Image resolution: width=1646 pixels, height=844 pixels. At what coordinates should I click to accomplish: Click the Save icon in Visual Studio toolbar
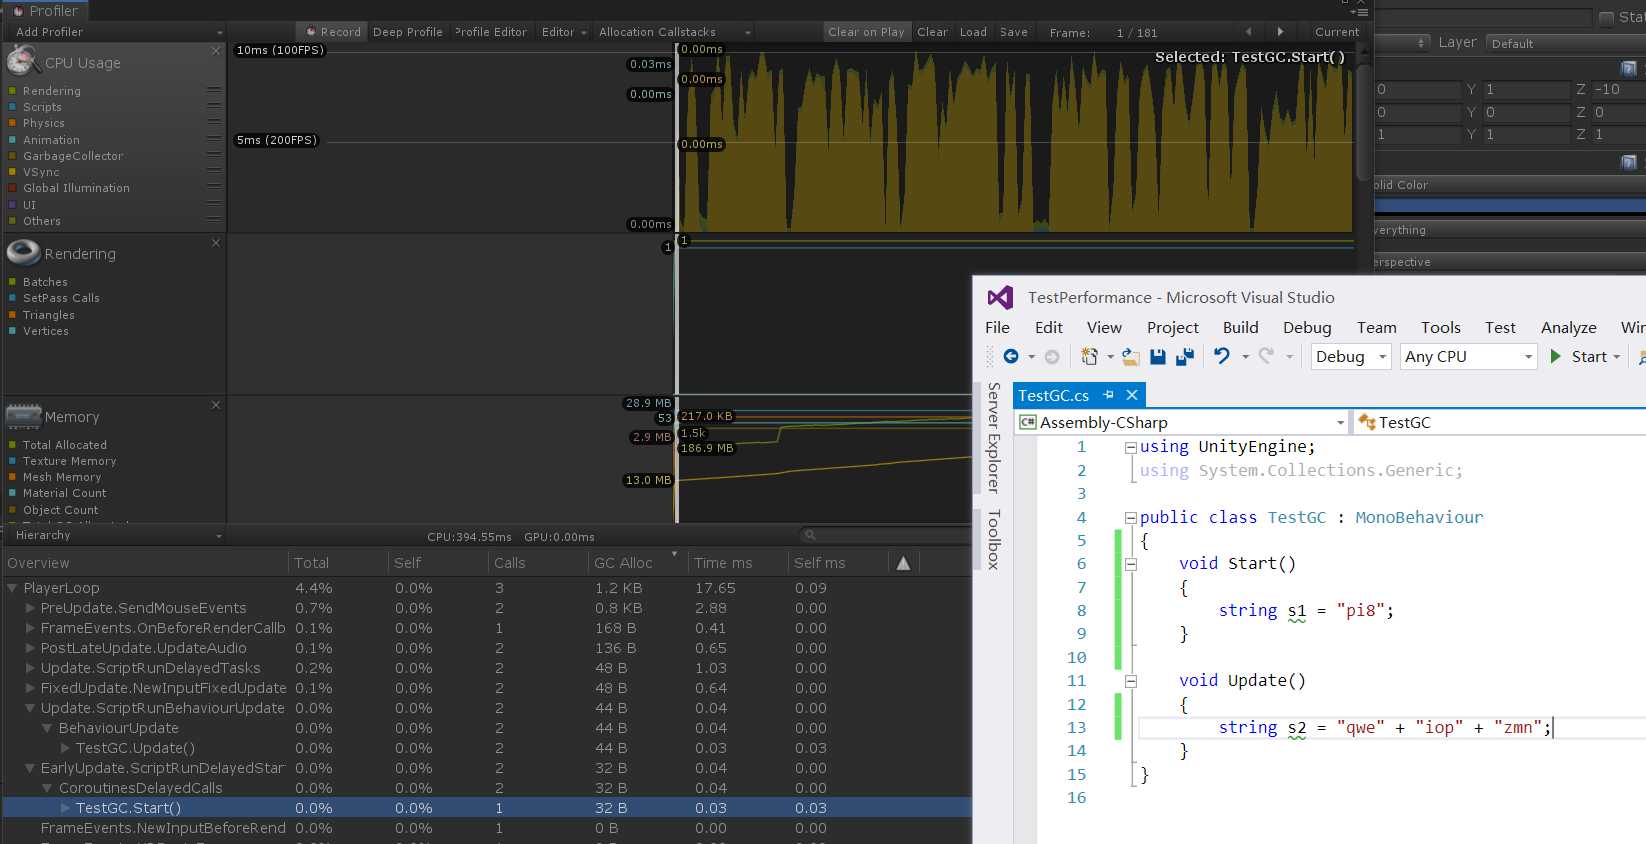[x=1158, y=357]
